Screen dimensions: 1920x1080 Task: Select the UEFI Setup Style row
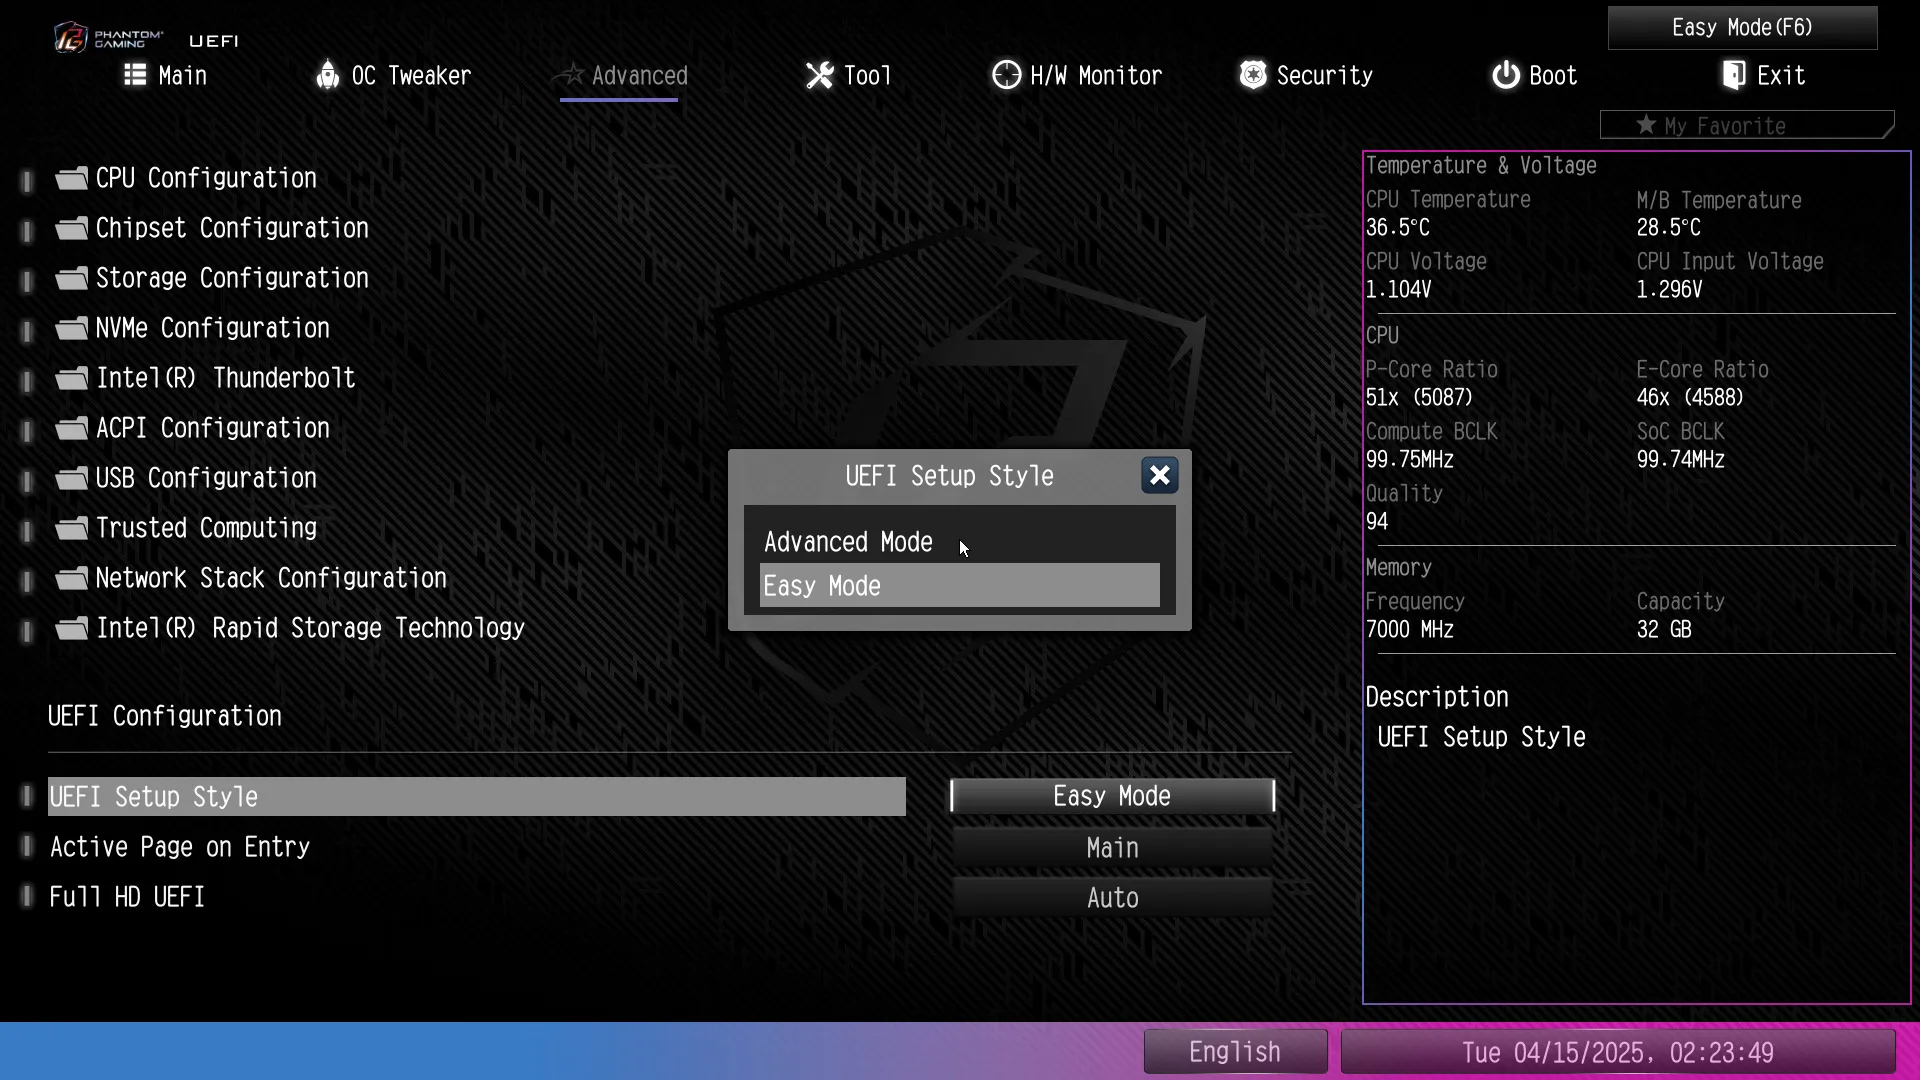477,796
